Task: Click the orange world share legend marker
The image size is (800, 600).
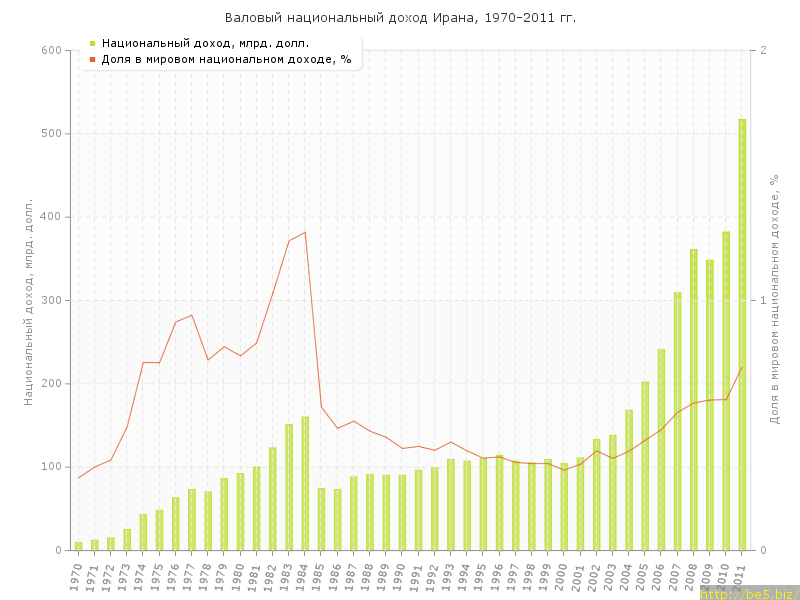Action: tap(92, 59)
